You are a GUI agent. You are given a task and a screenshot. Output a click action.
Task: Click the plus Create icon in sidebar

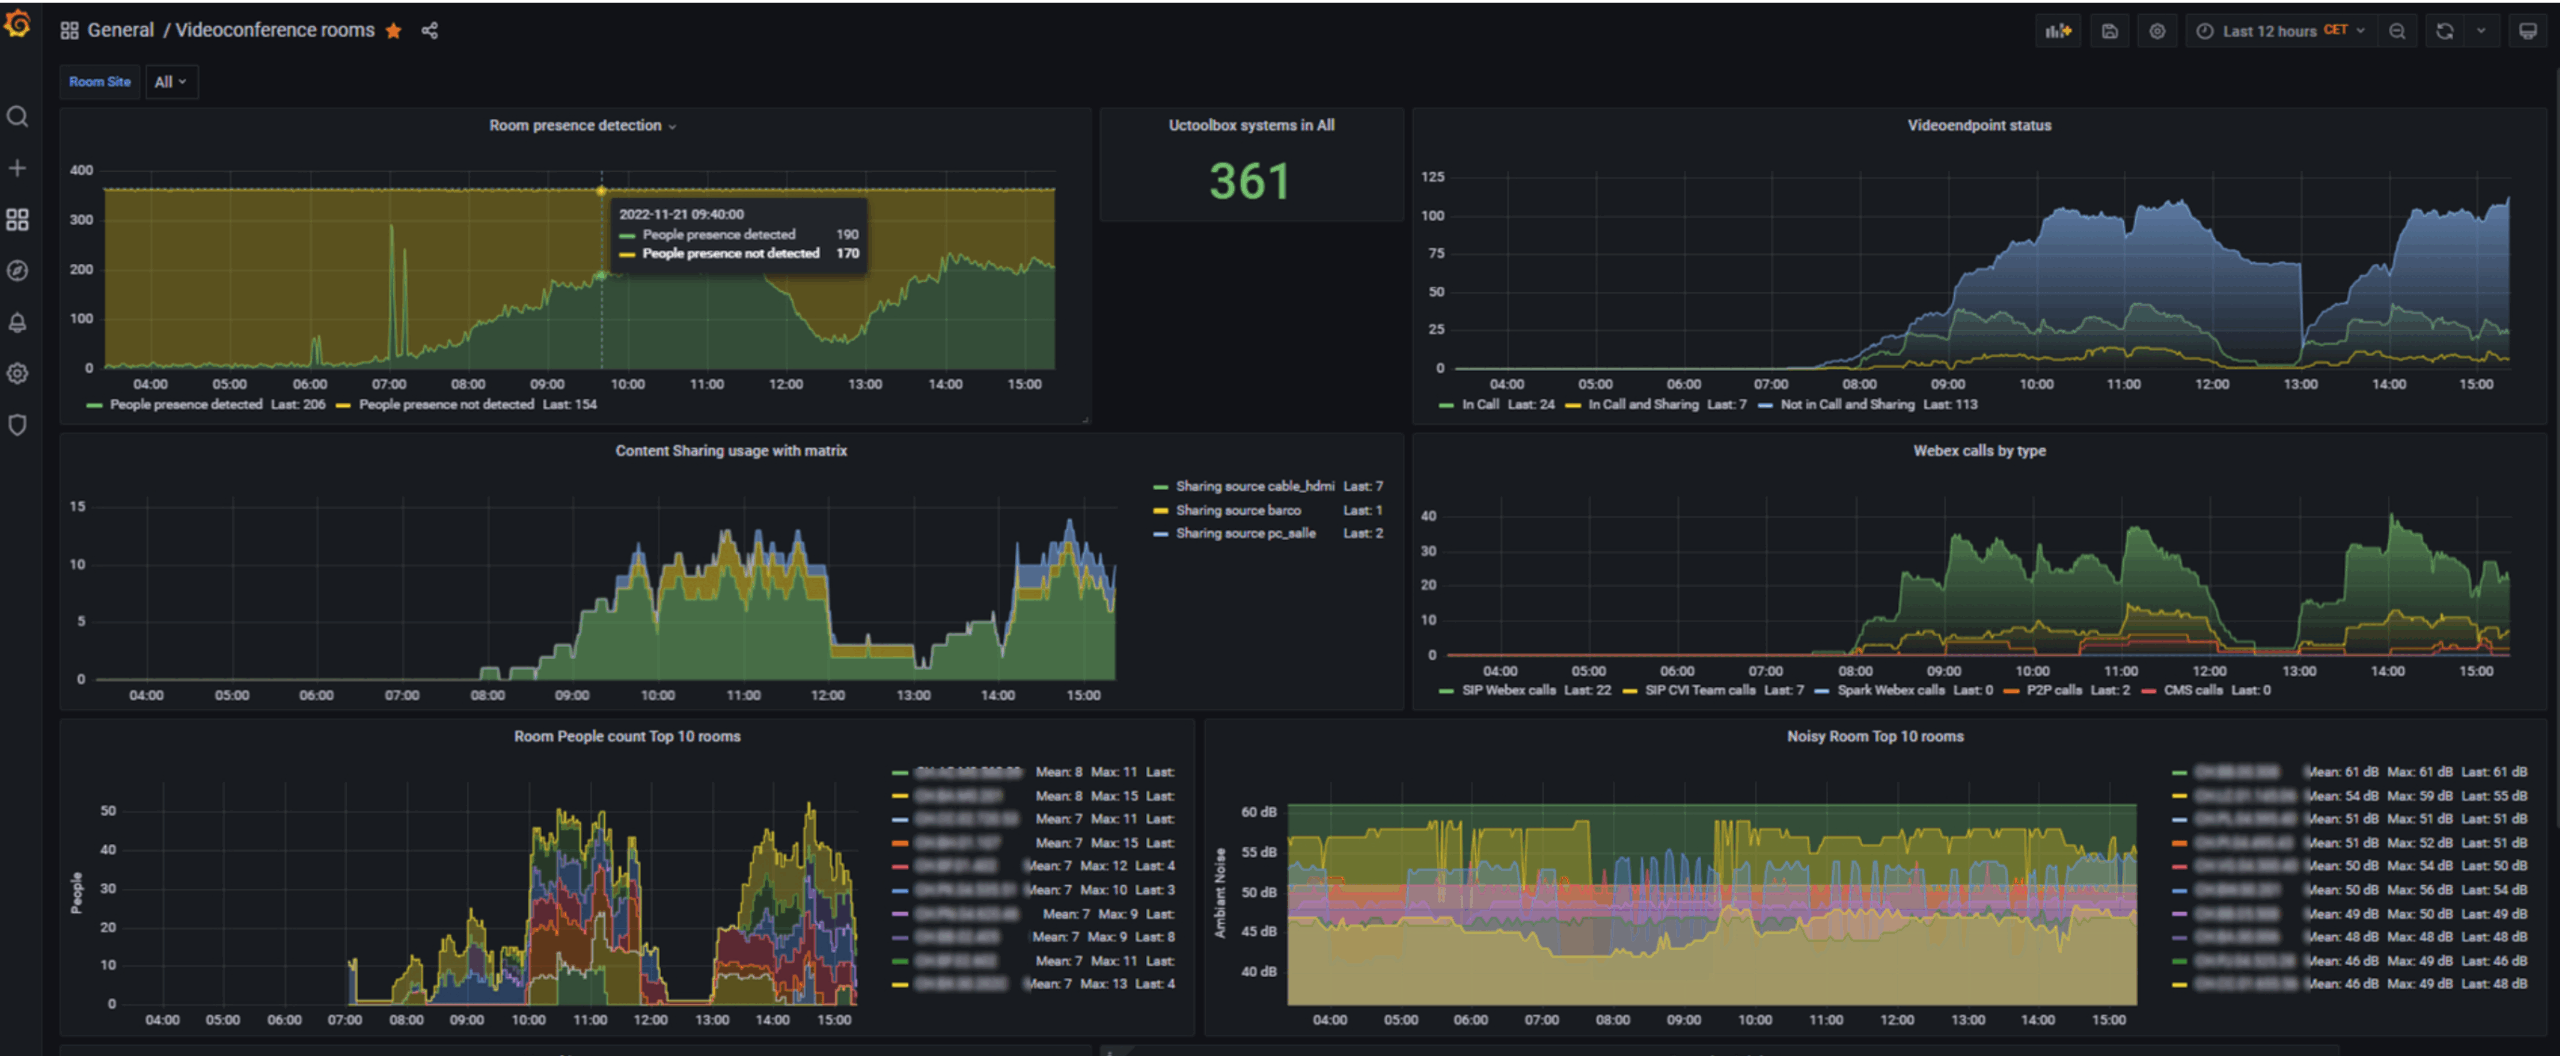pos(17,168)
